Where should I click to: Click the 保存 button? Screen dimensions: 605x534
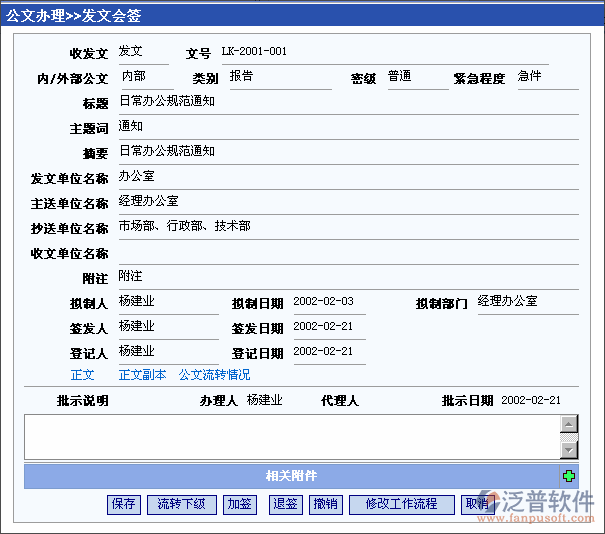[124, 504]
